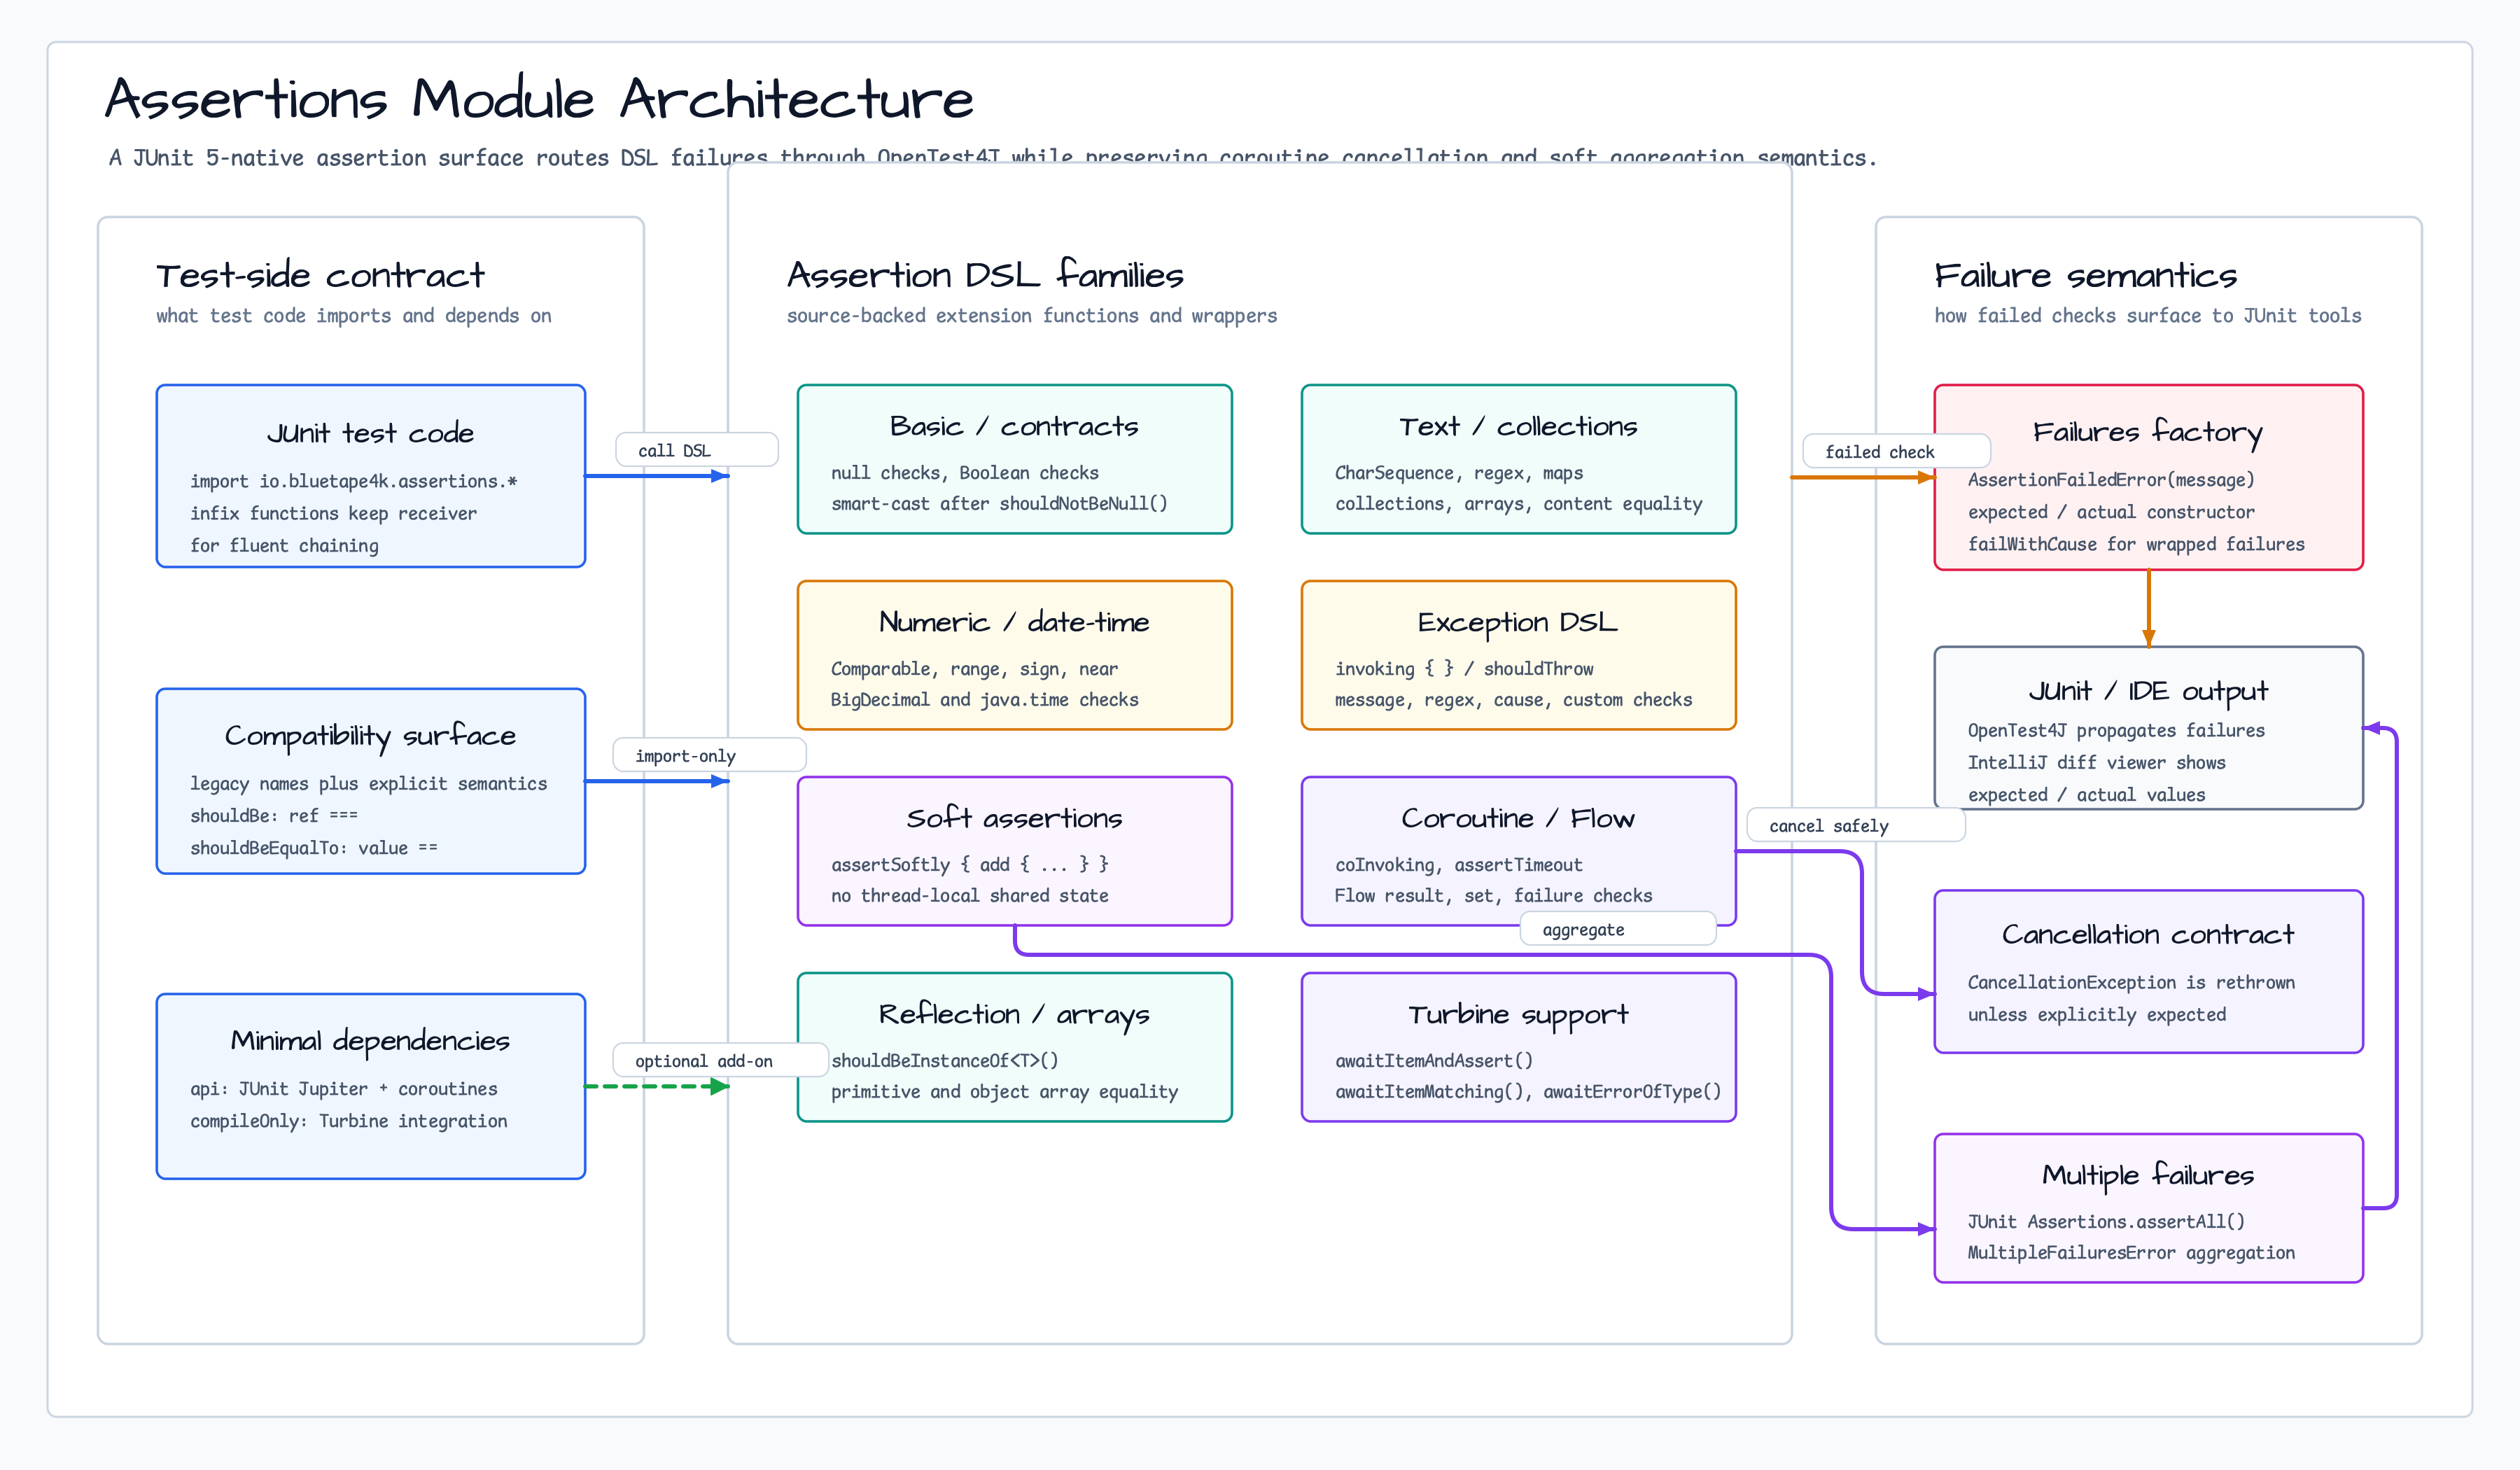The width and height of the screenshot is (2520, 1470).
Task: Click 'import io.bluetape4k.assertions.*' line
Action: [x=354, y=481]
